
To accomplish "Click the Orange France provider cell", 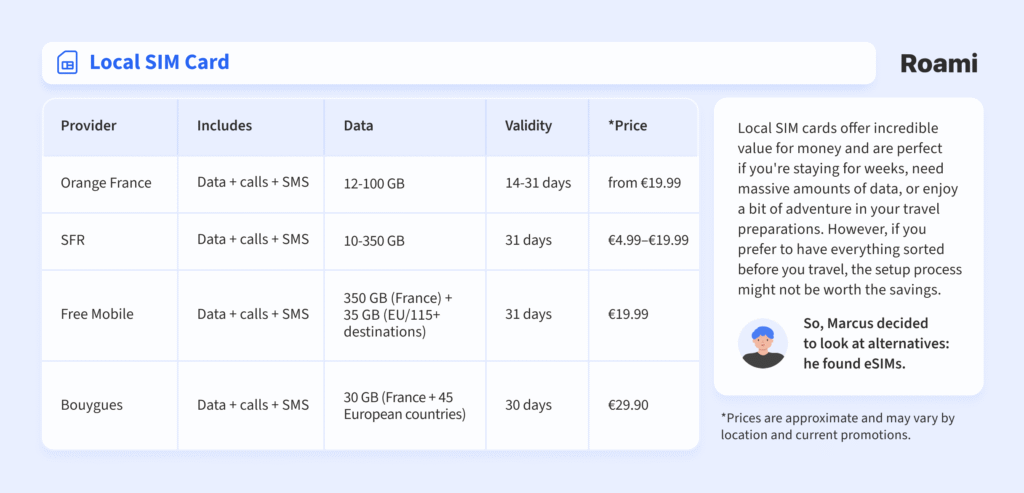I will click(106, 183).
